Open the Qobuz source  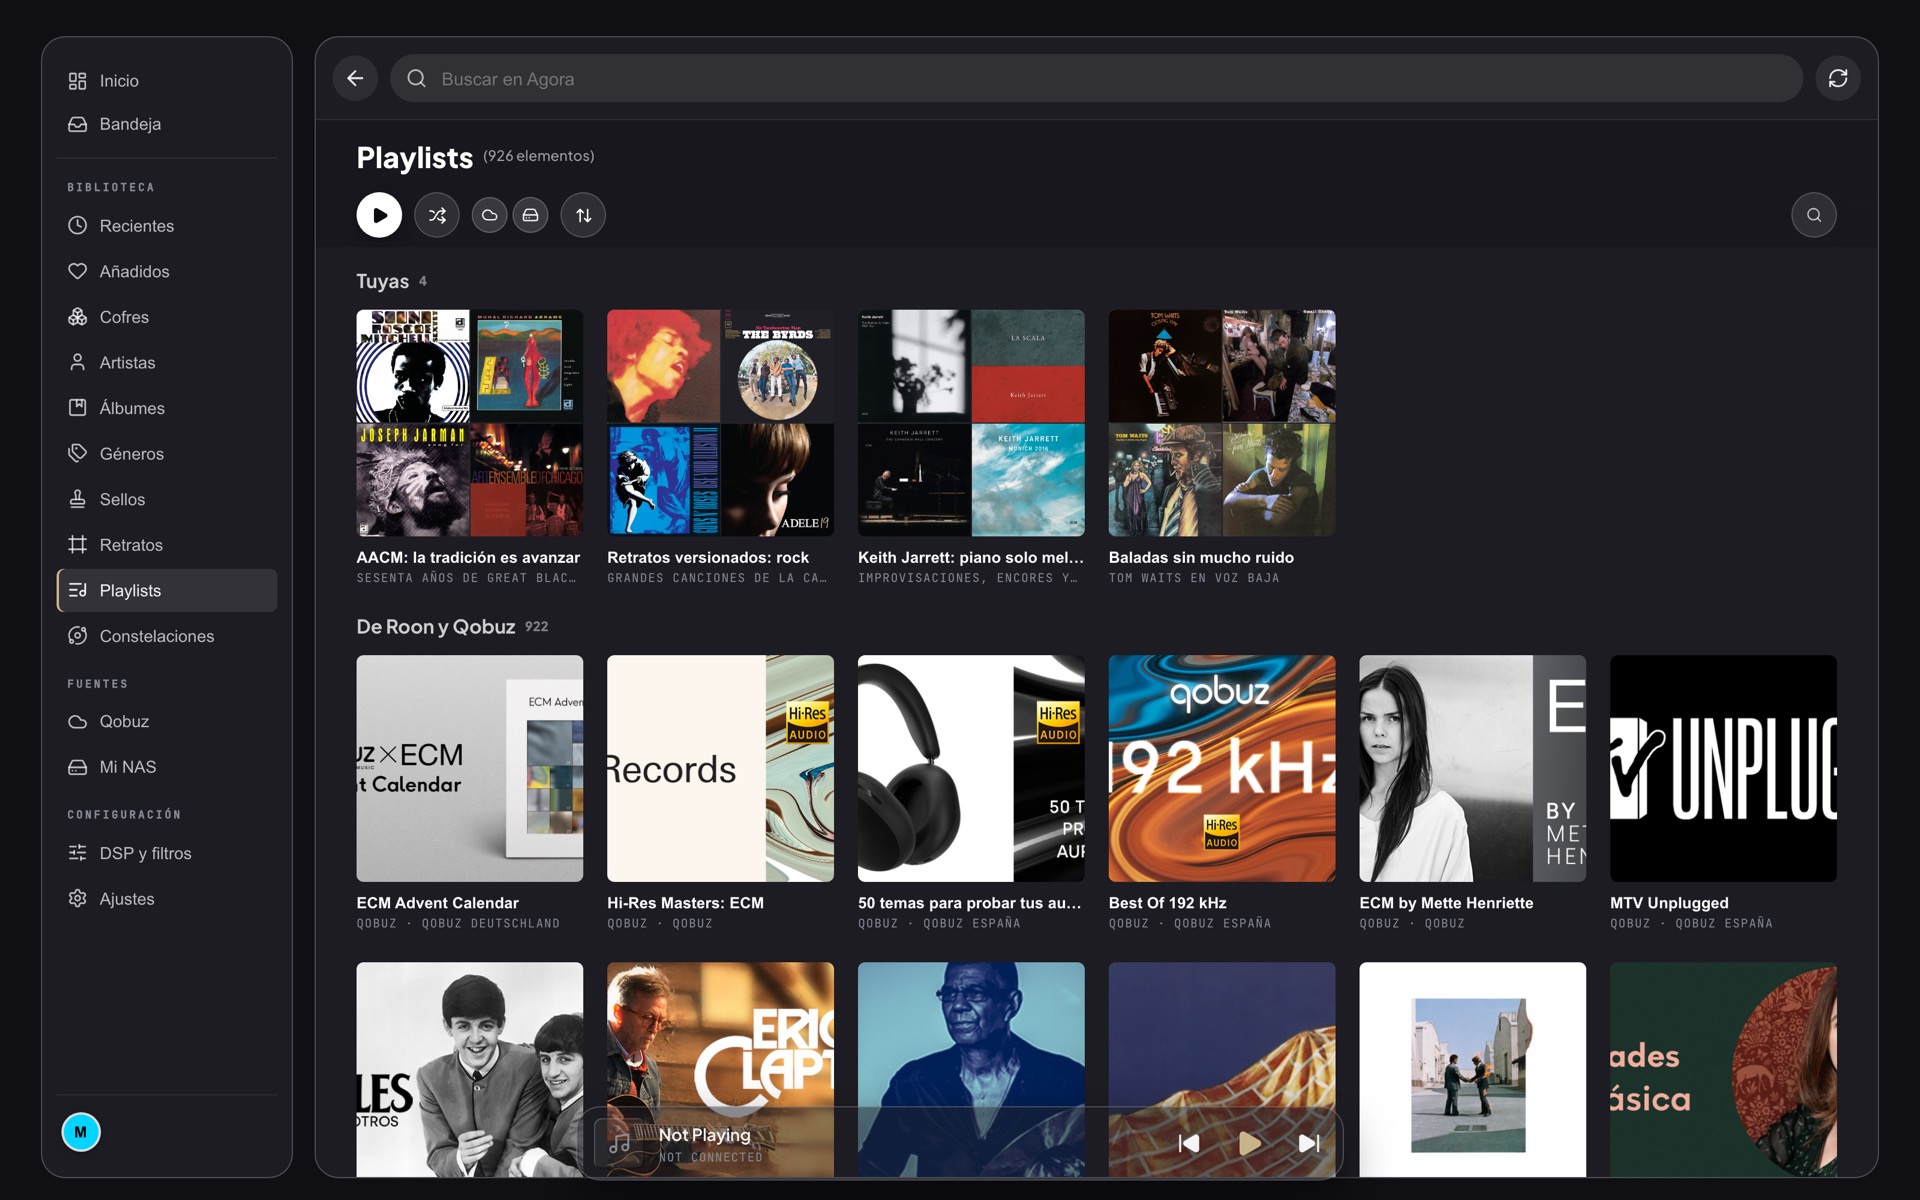tap(167, 721)
